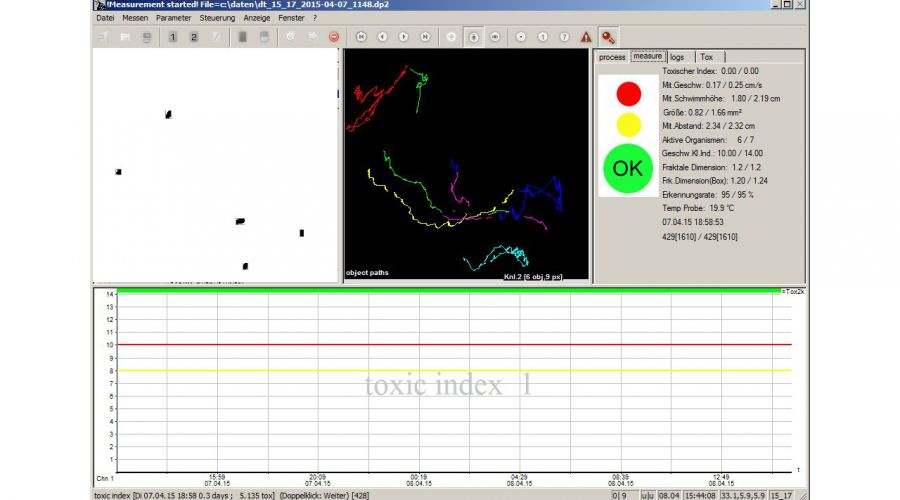900x500 pixels.
Task: Click the '=Tox2k' legend label
Action: tap(793, 292)
